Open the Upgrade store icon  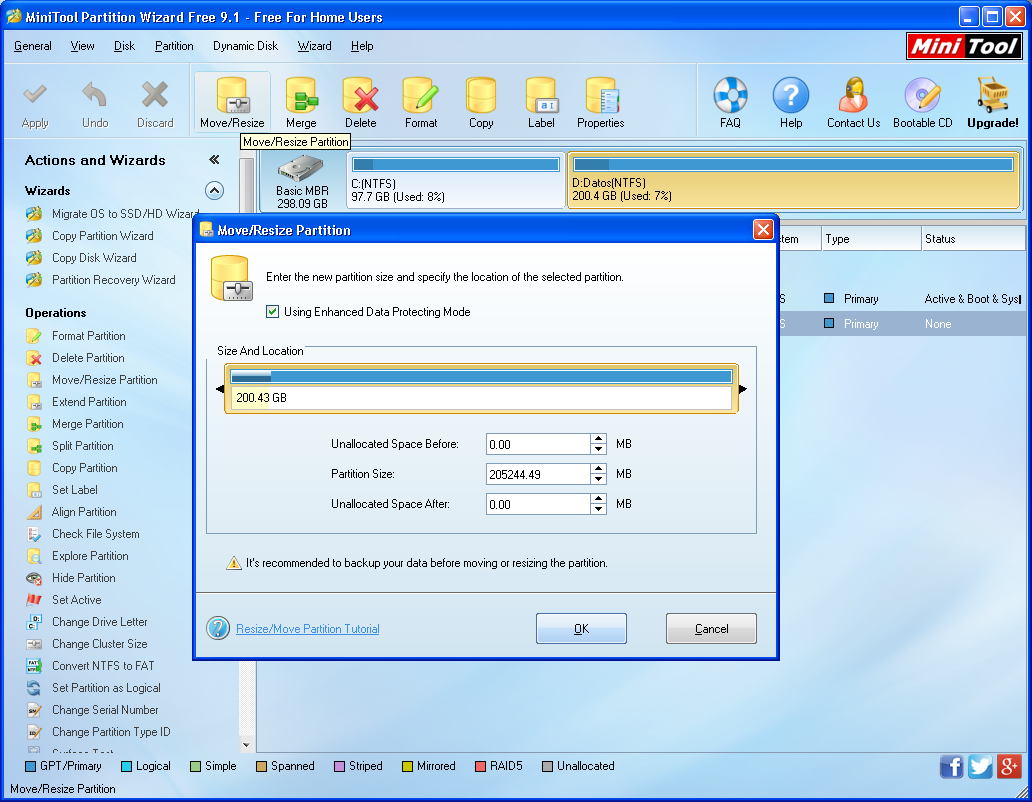991,101
